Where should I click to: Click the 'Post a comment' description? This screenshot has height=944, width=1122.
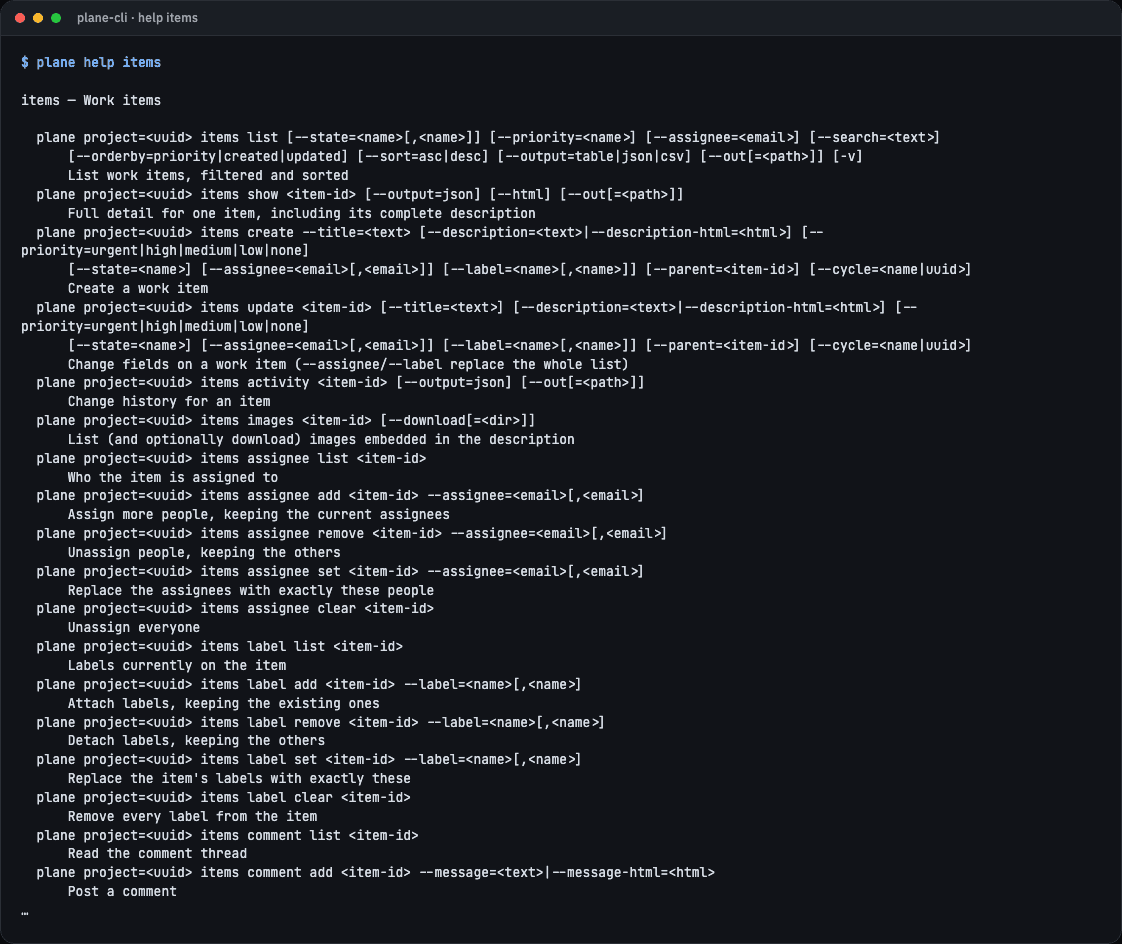122,892
